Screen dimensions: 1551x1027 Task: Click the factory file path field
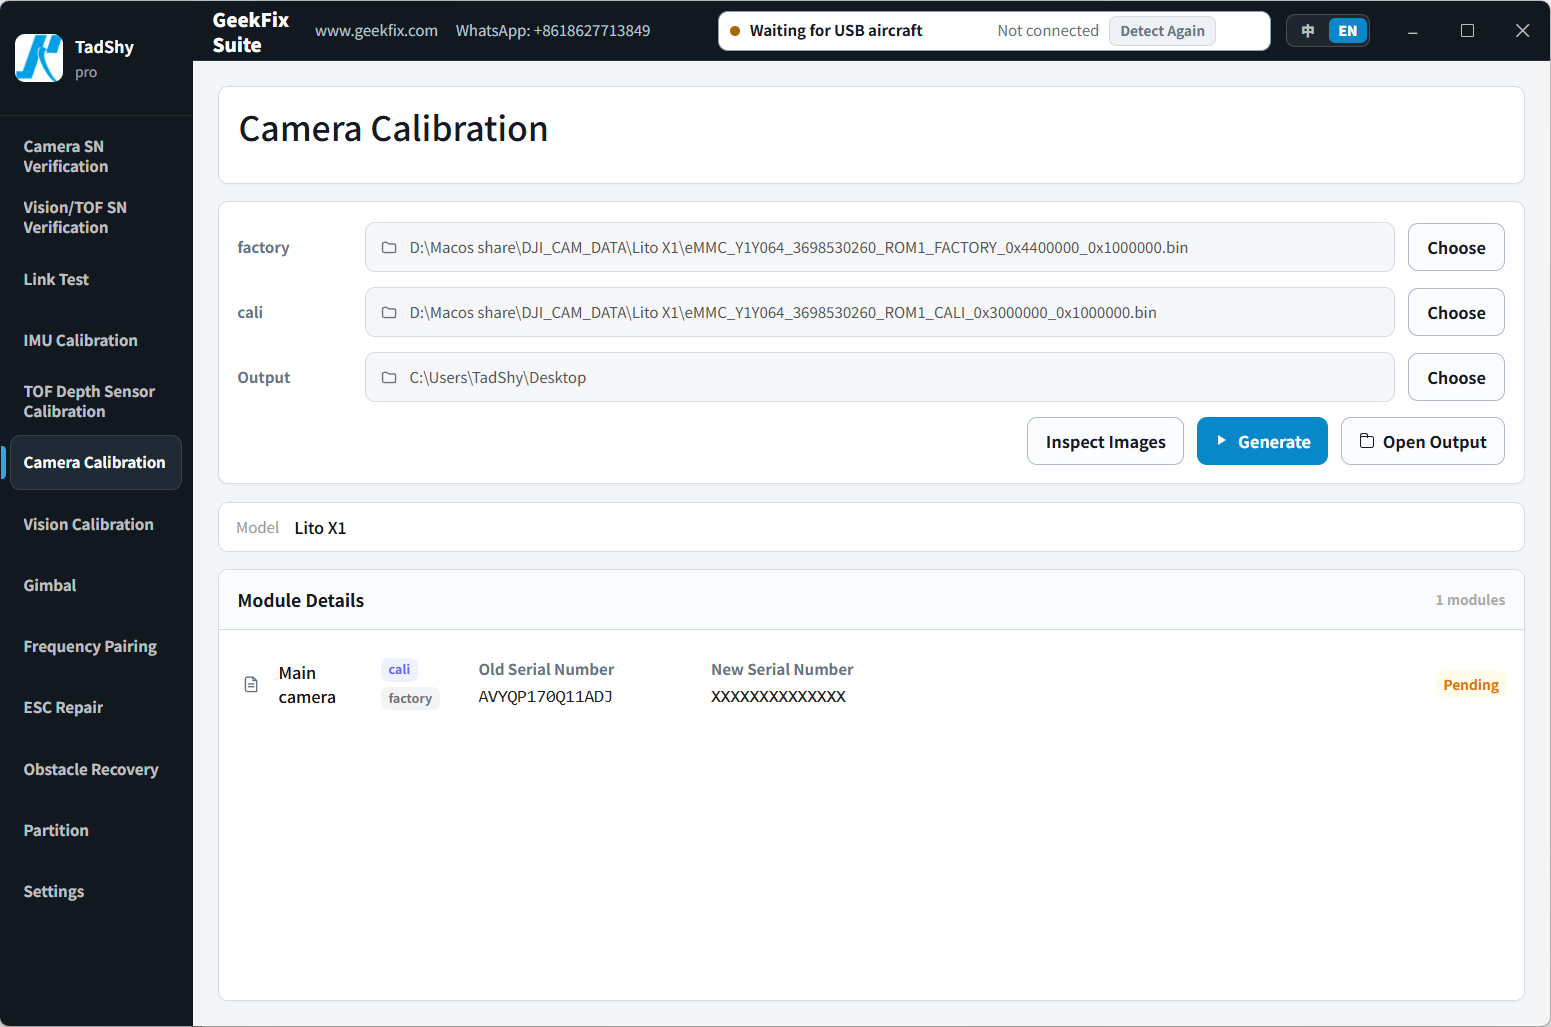tap(880, 248)
